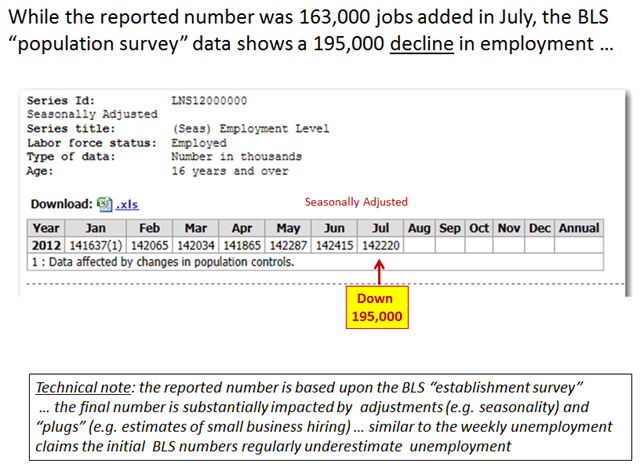Click the (Seas) Employment Level title
Screen dimensions: 640x471
click(x=251, y=129)
